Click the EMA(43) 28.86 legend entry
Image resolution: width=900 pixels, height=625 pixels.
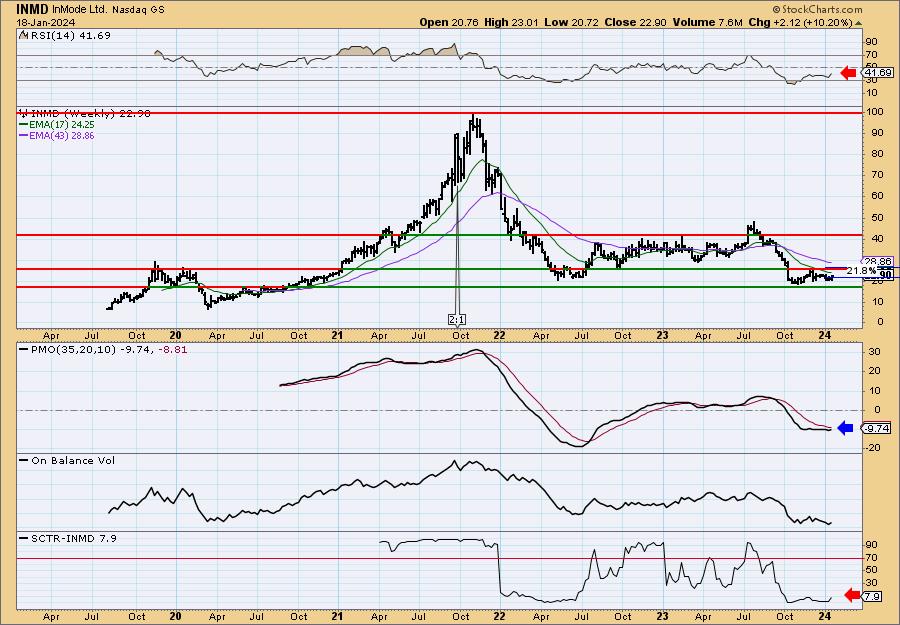click(x=61, y=136)
